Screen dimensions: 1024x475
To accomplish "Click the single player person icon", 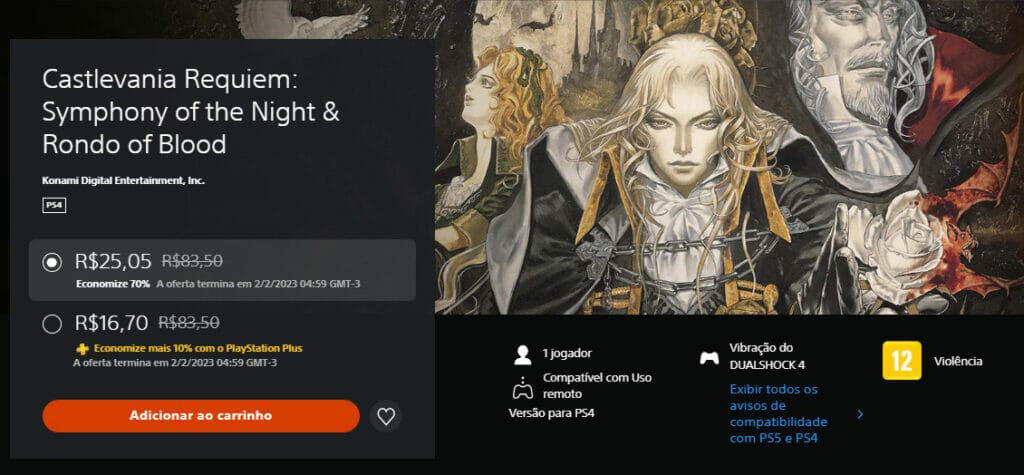I will [522, 355].
